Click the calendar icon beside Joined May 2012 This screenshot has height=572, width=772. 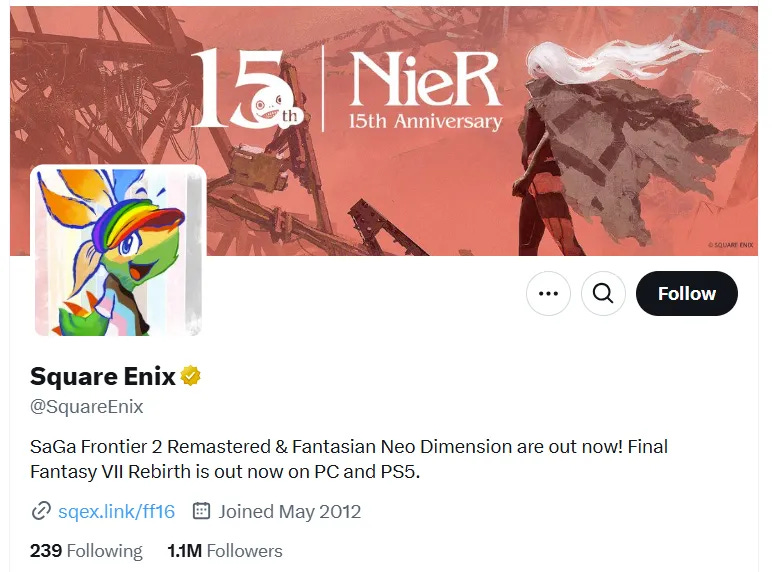click(x=201, y=511)
